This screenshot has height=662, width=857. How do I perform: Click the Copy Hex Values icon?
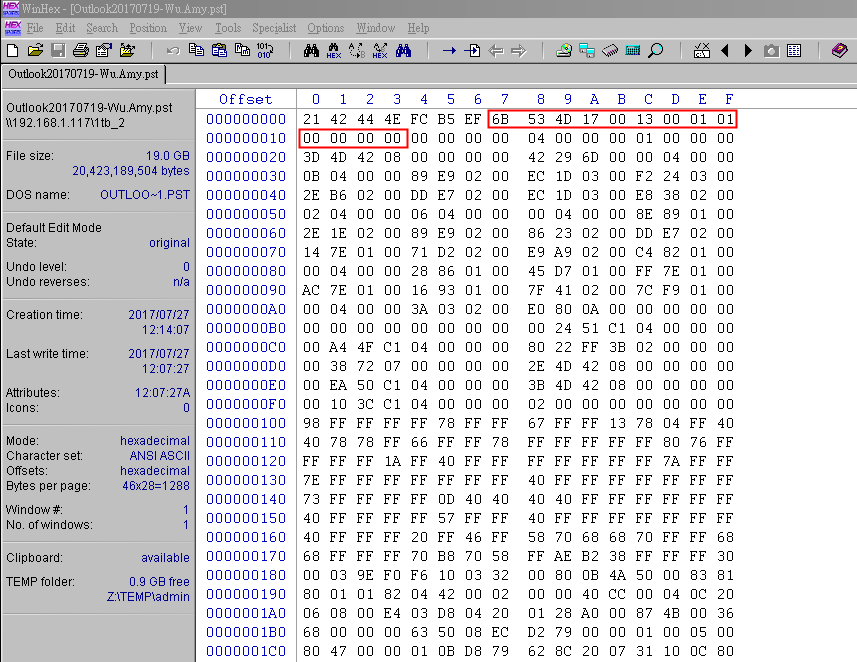tap(242, 51)
